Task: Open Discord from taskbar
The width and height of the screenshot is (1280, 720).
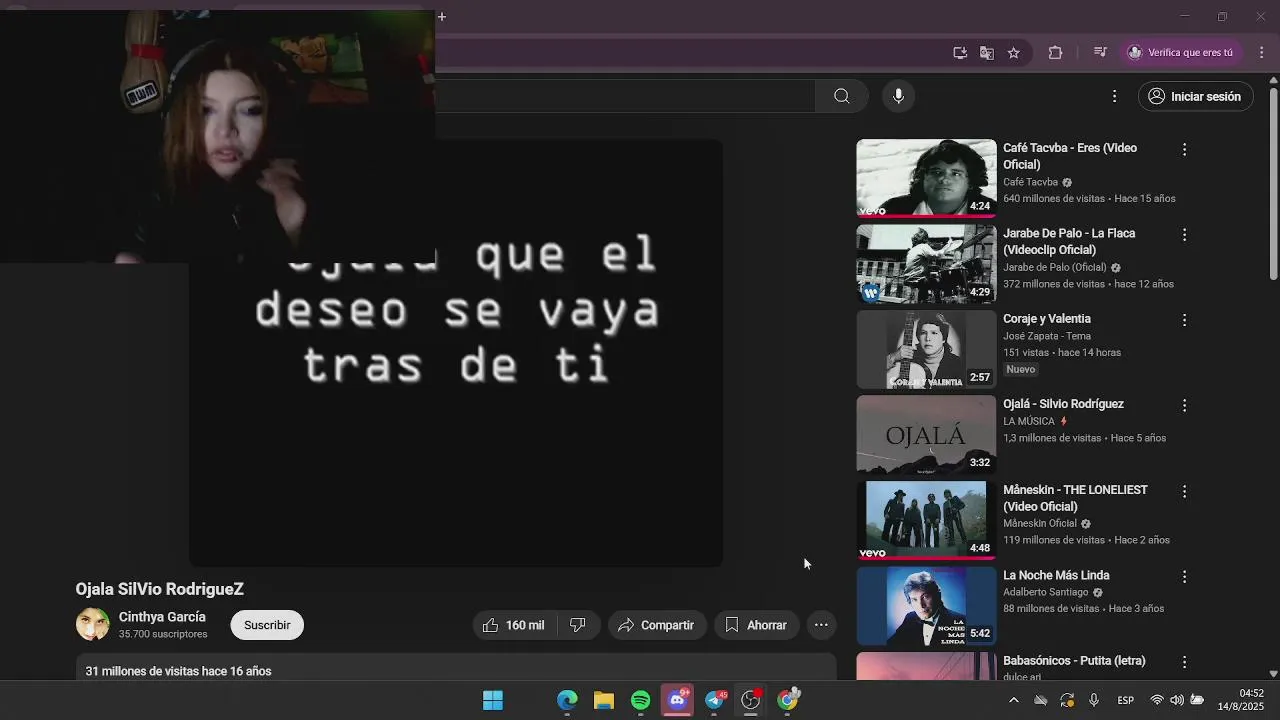Action: point(678,700)
